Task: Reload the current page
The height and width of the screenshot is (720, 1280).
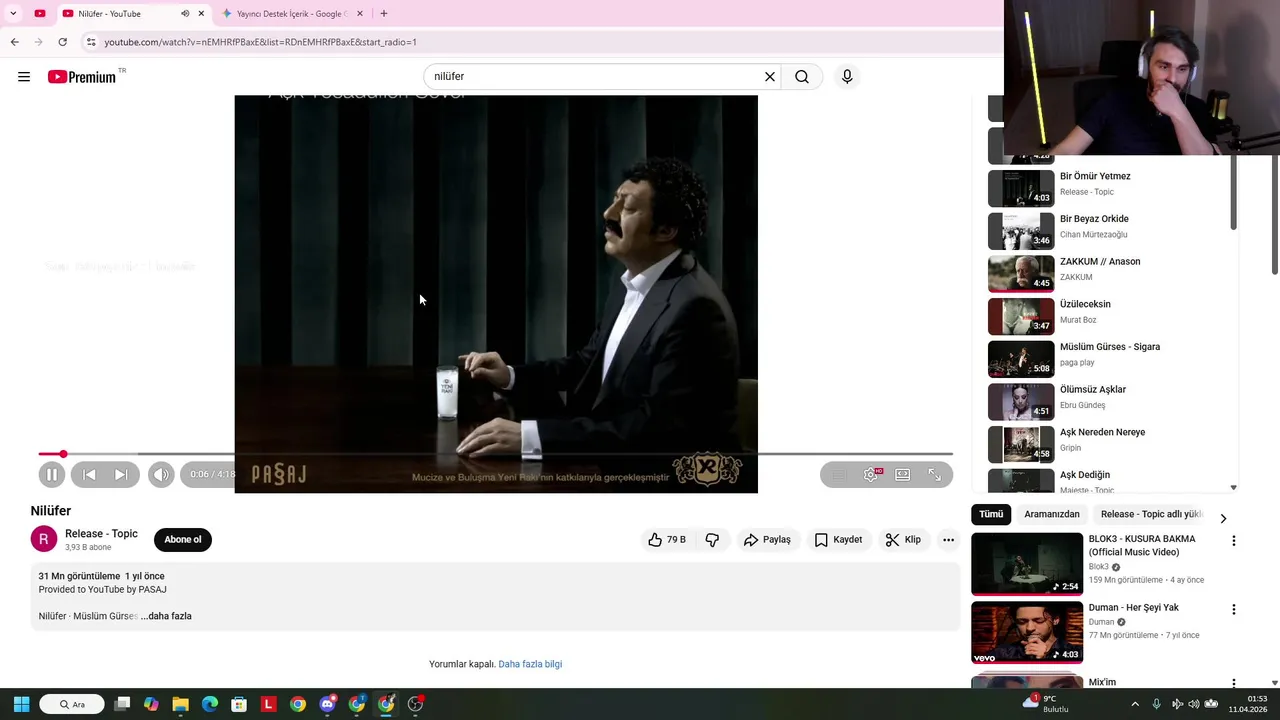Action: coord(62,42)
